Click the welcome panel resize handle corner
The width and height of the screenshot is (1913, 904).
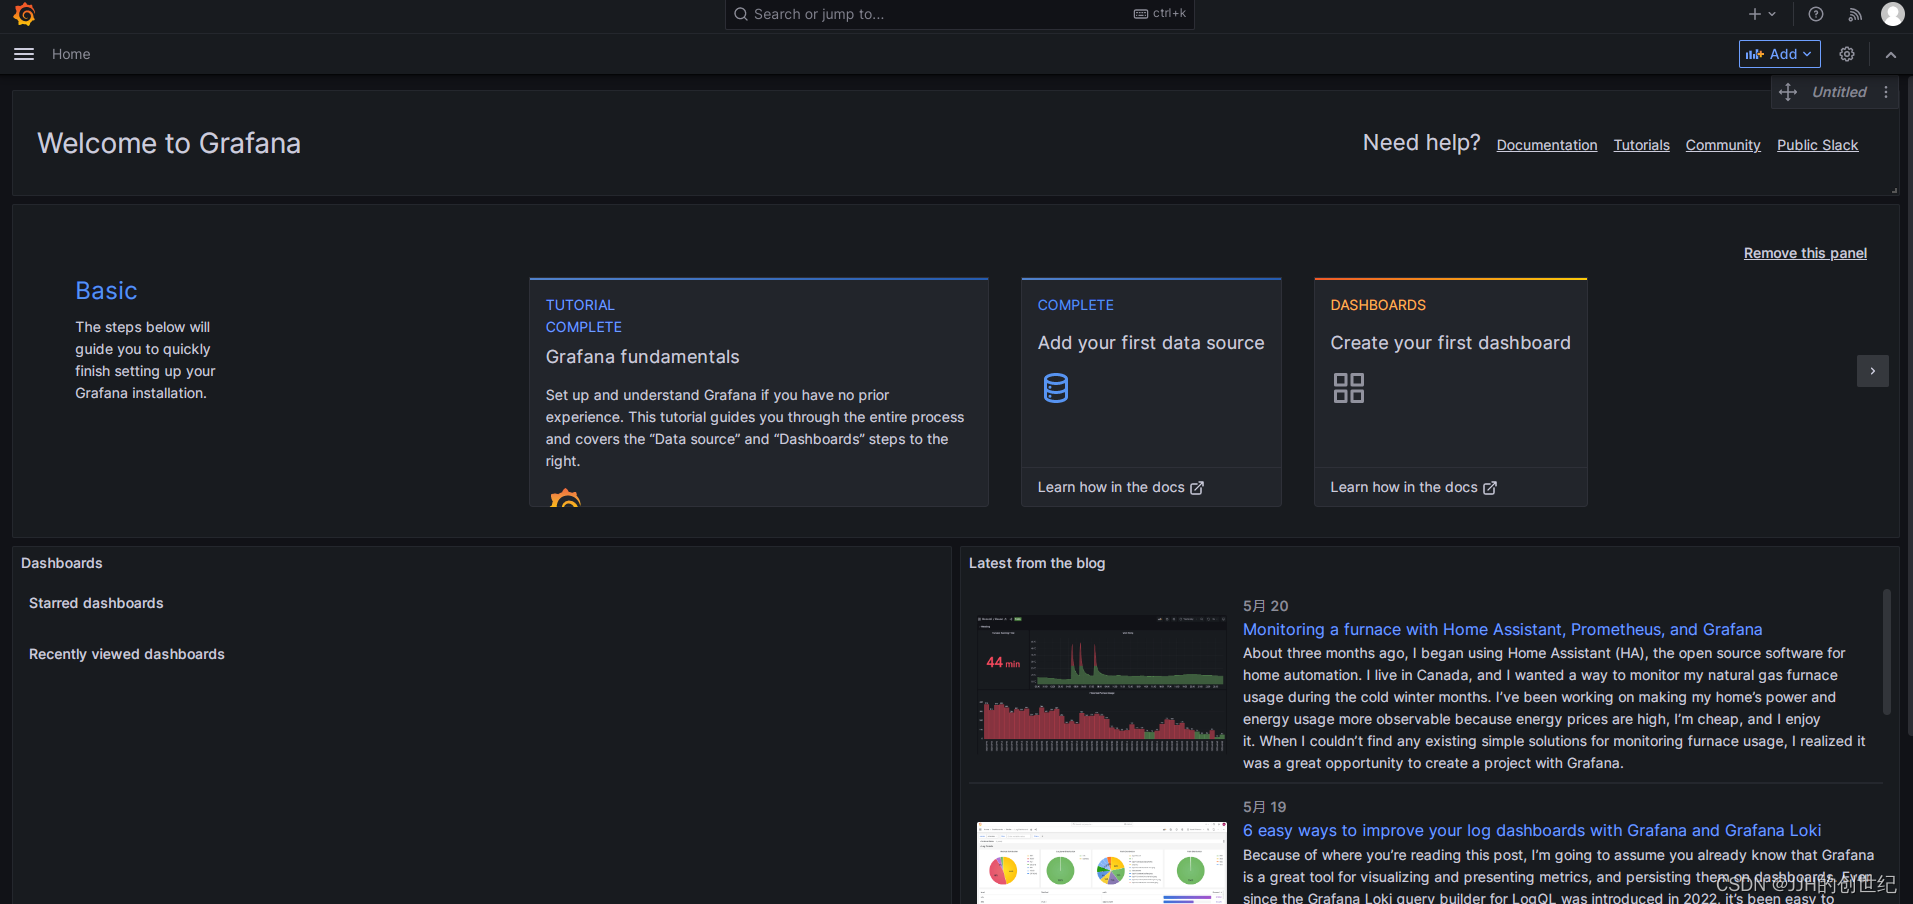pos(1894,190)
